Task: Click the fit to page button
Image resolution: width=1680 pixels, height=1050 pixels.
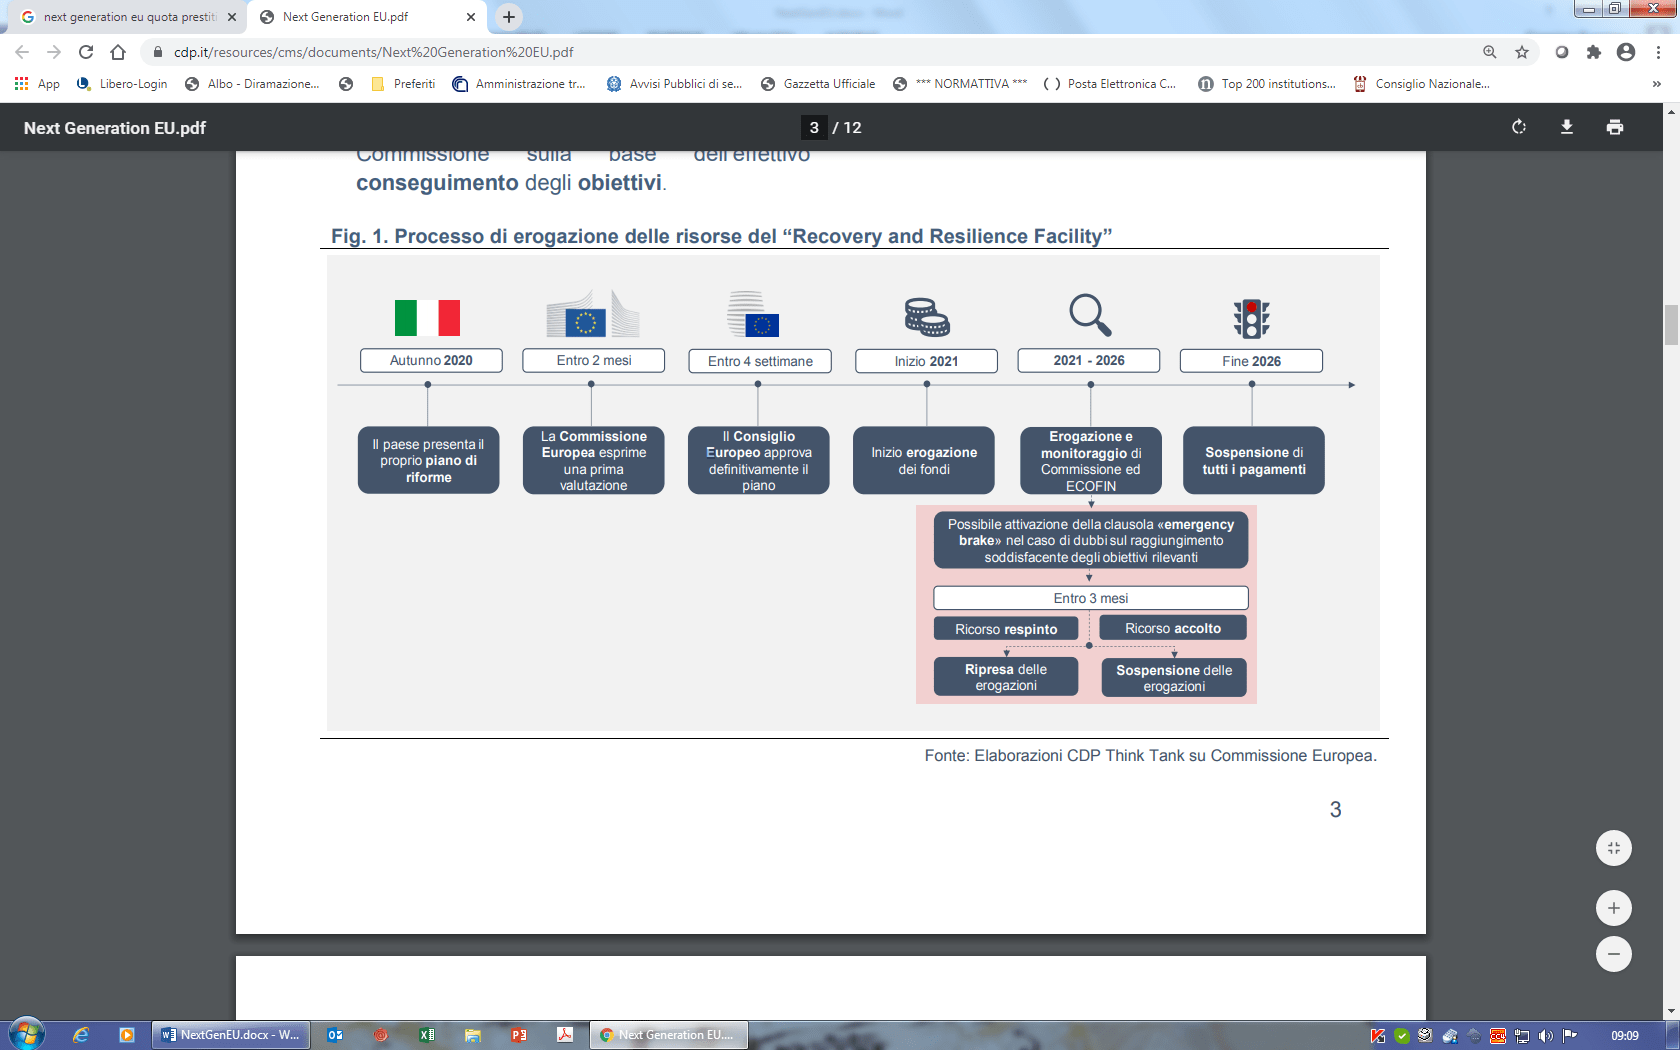Action: pyautogui.click(x=1614, y=848)
